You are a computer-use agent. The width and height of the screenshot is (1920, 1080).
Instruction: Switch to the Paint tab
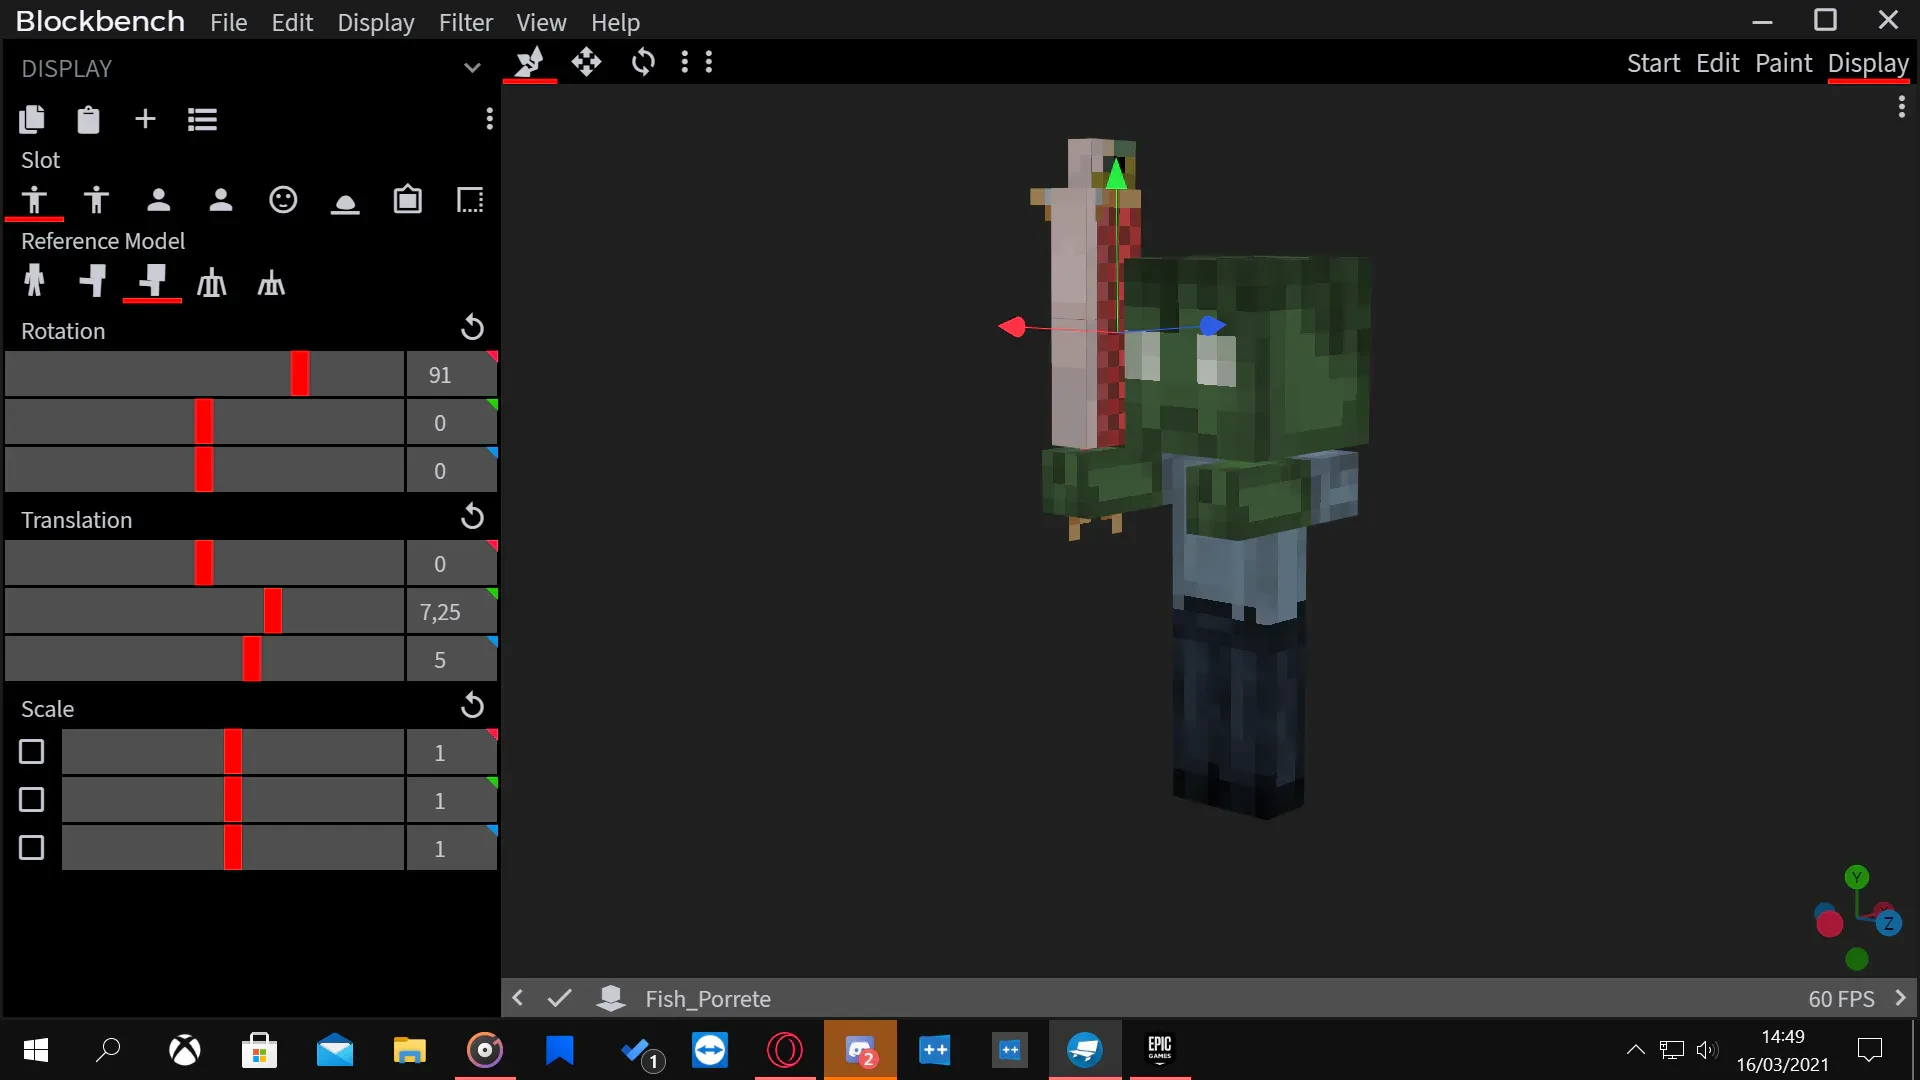[1783, 63]
